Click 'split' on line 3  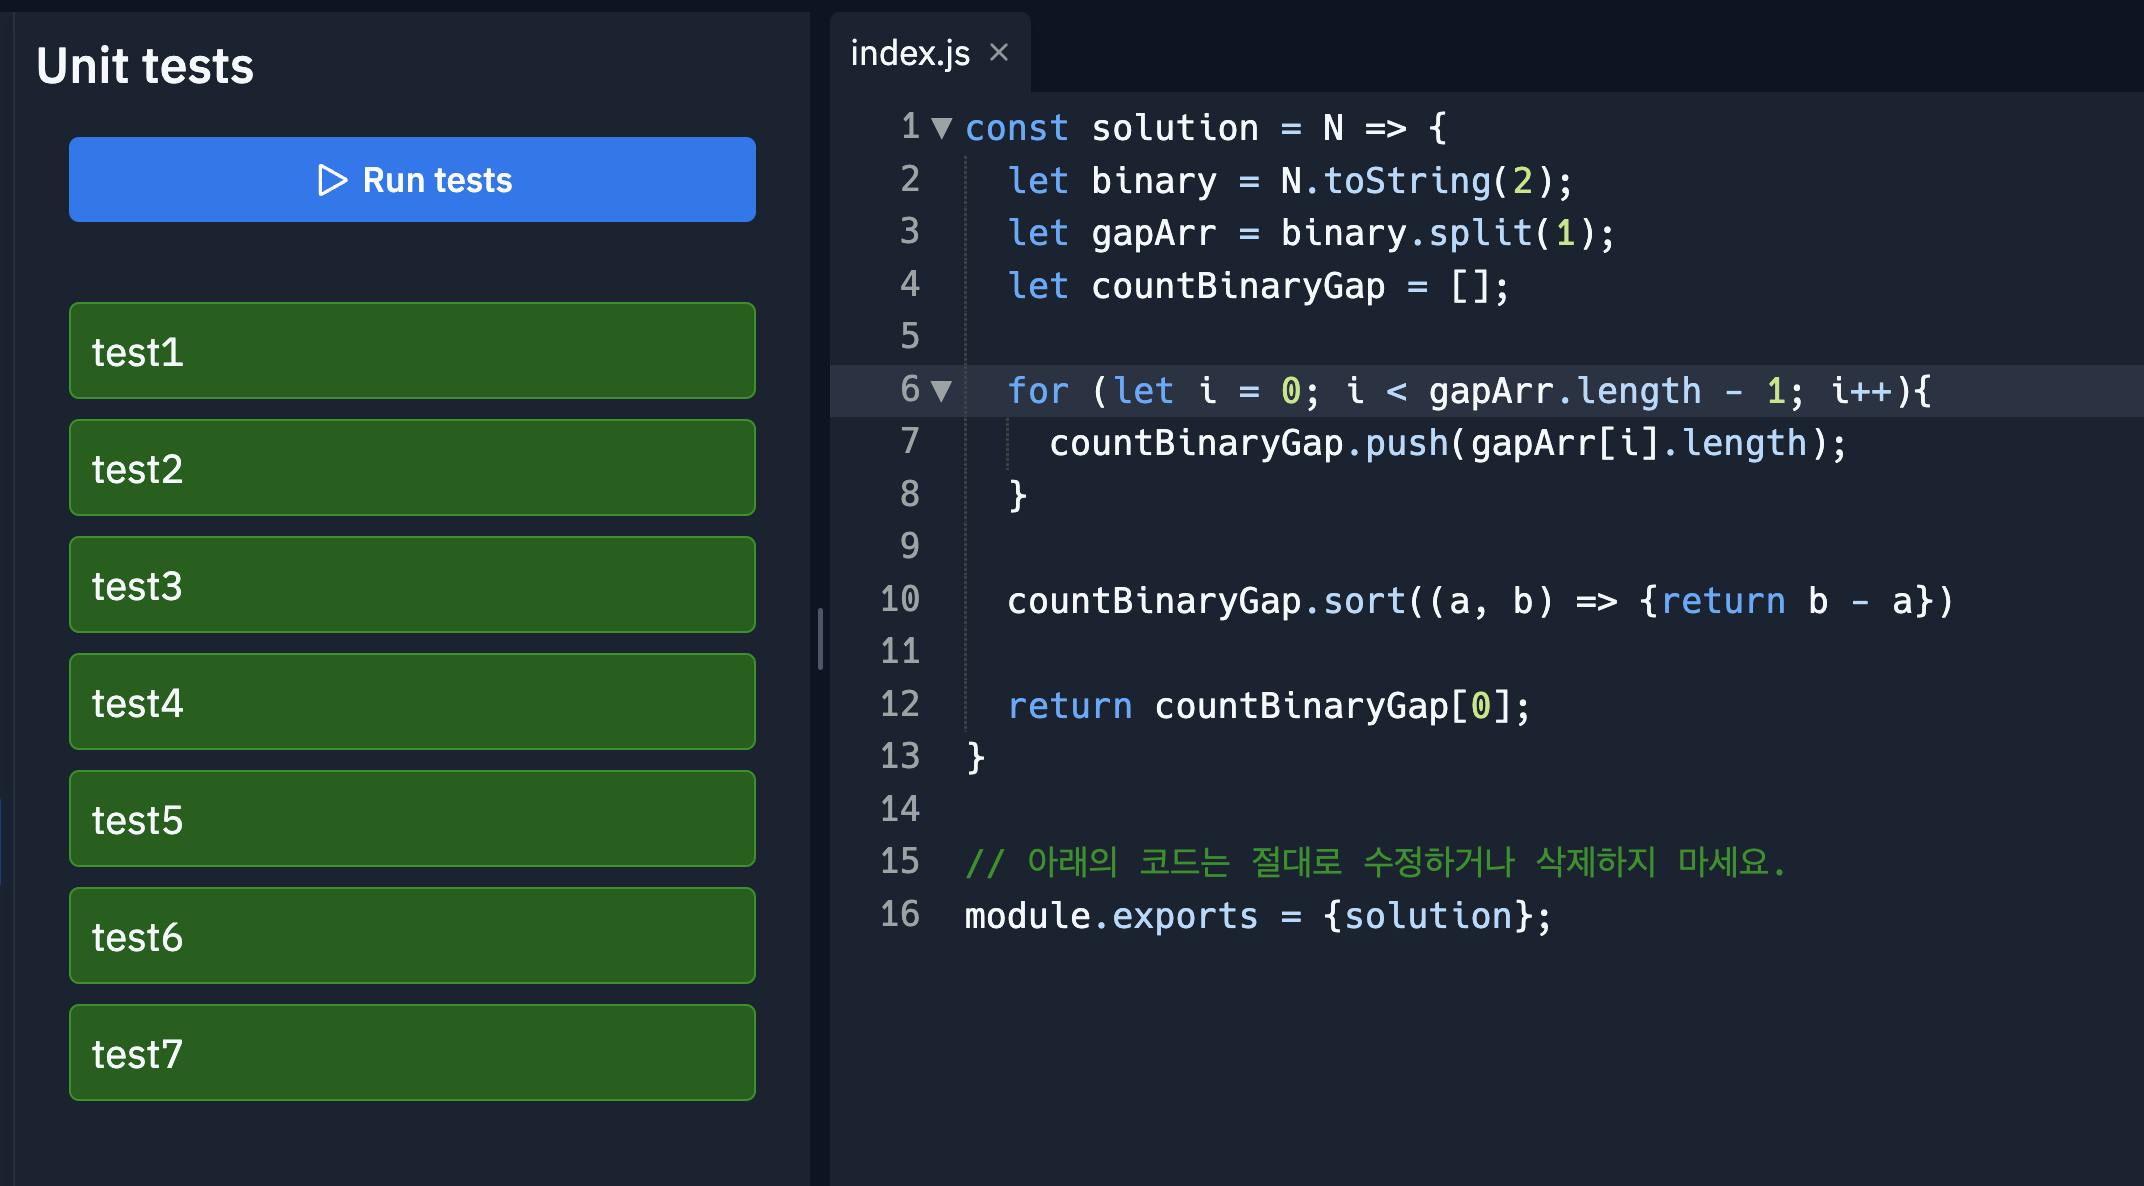1481,233
